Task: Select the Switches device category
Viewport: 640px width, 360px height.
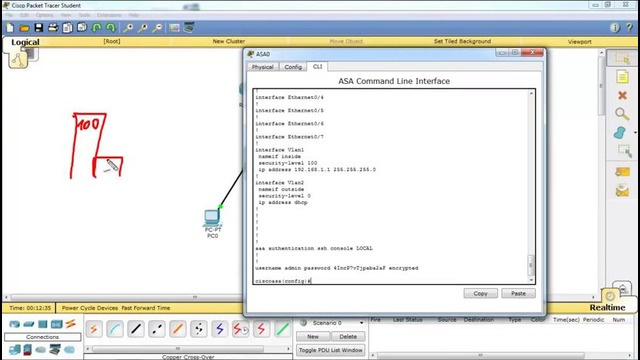Action: coord(29,324)
